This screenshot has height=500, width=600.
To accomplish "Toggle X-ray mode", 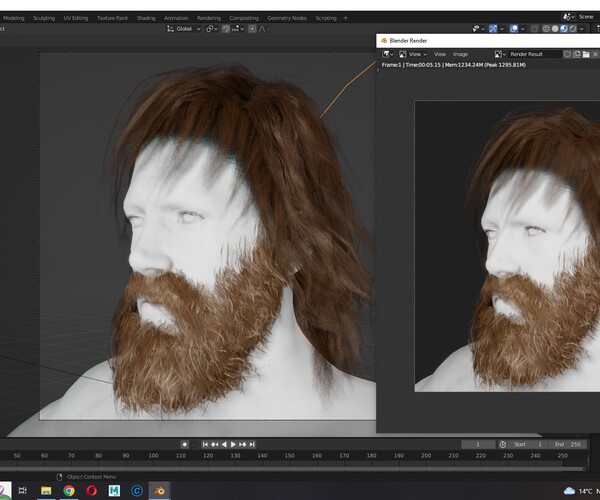I will tap(535, 29).
